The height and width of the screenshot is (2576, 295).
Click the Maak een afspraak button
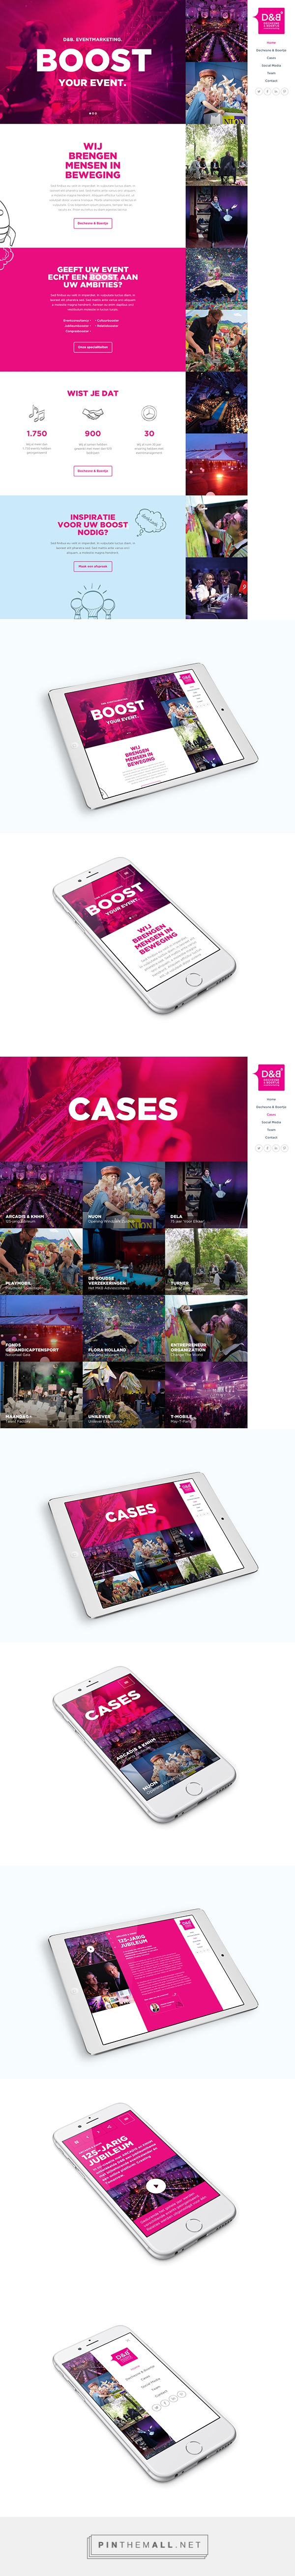pos(92,566)
